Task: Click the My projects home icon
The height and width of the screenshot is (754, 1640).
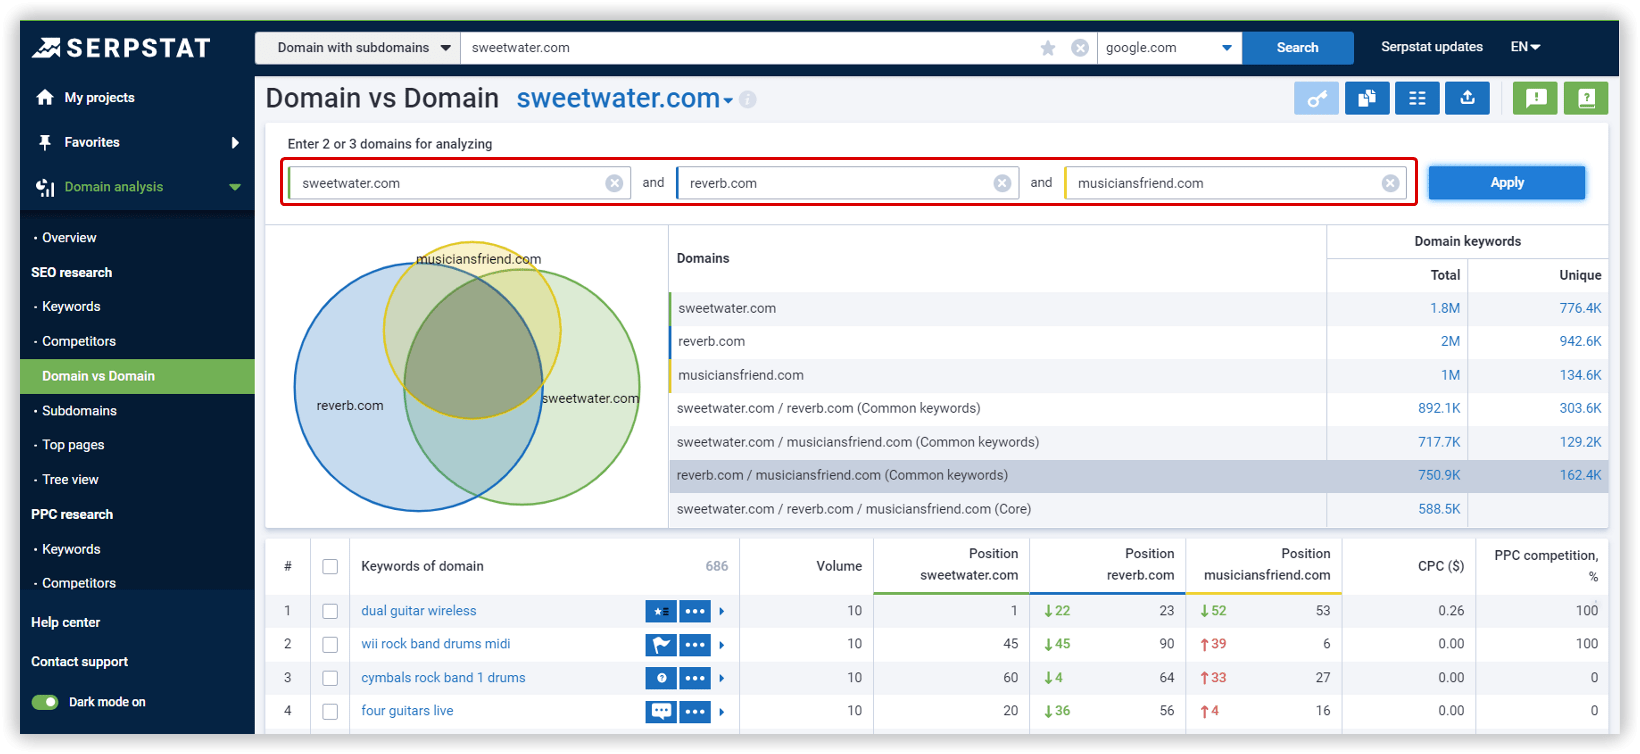Action: point(45,97)
